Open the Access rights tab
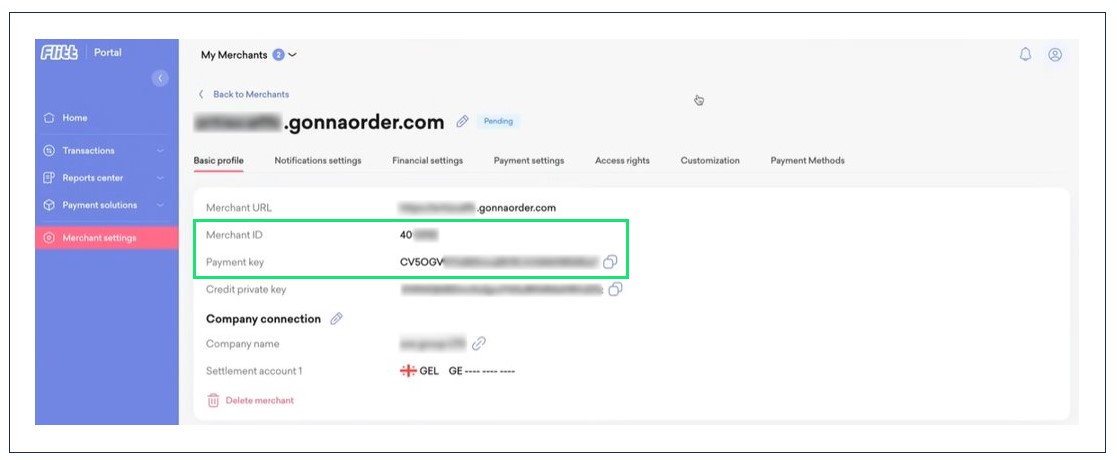The width and height of the screenshot is (1117, 460). click(622, 161)
